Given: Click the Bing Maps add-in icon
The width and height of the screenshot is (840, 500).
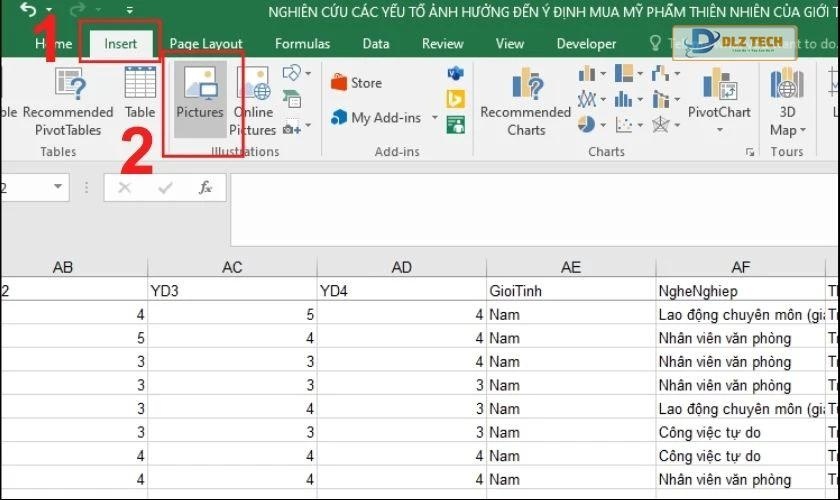Looking at the screenshot, I should tap(456, 98).
